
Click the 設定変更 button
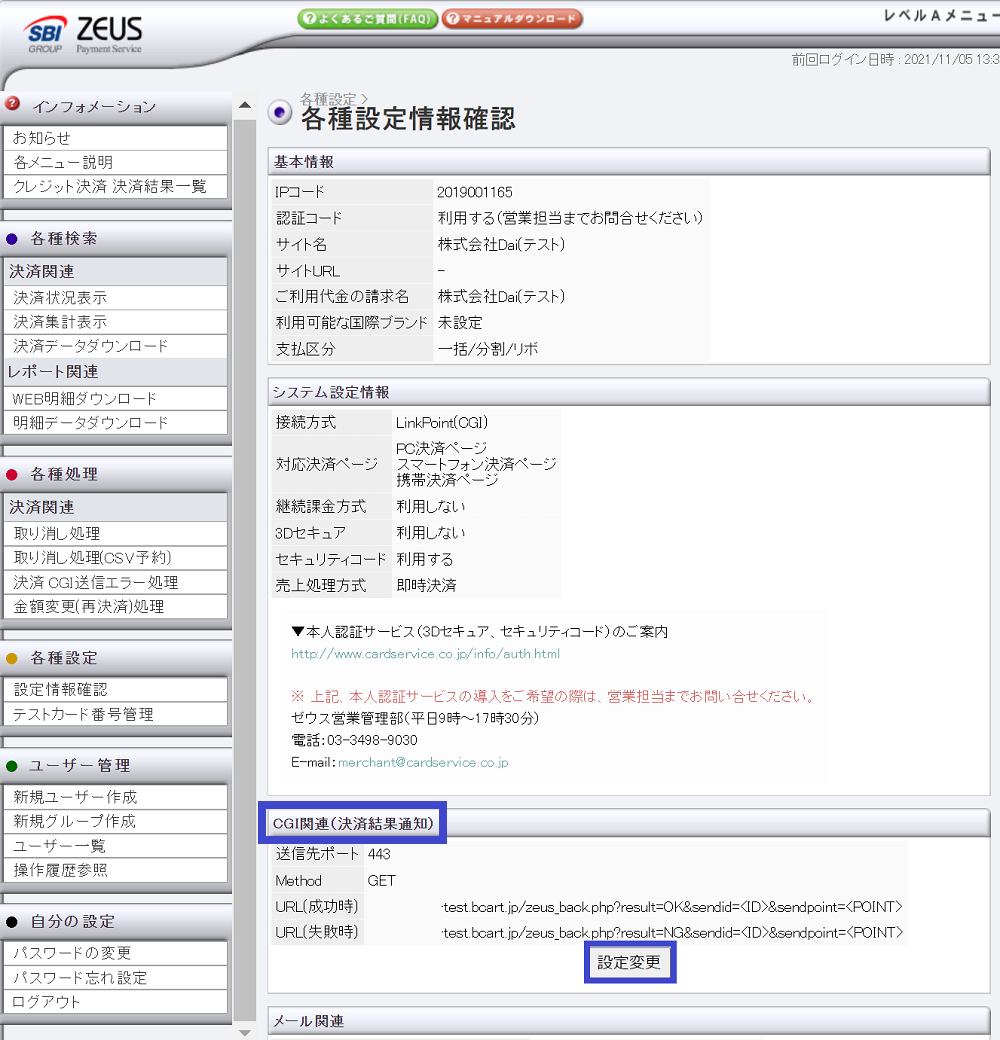629,962
